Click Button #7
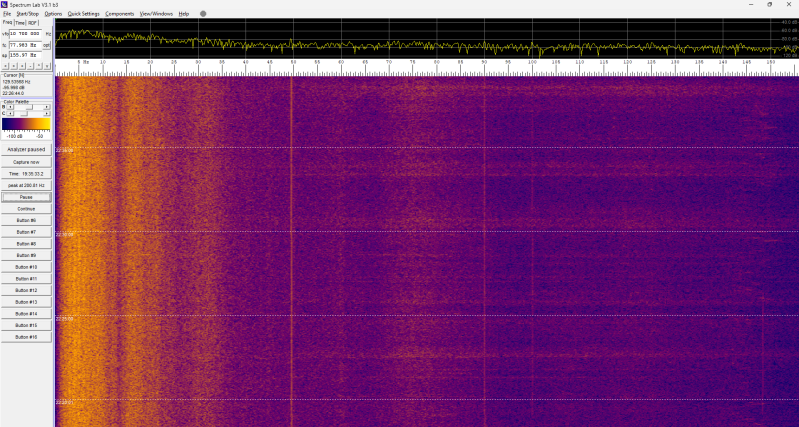This screenshot has width=799, height=427. point(26,232)
